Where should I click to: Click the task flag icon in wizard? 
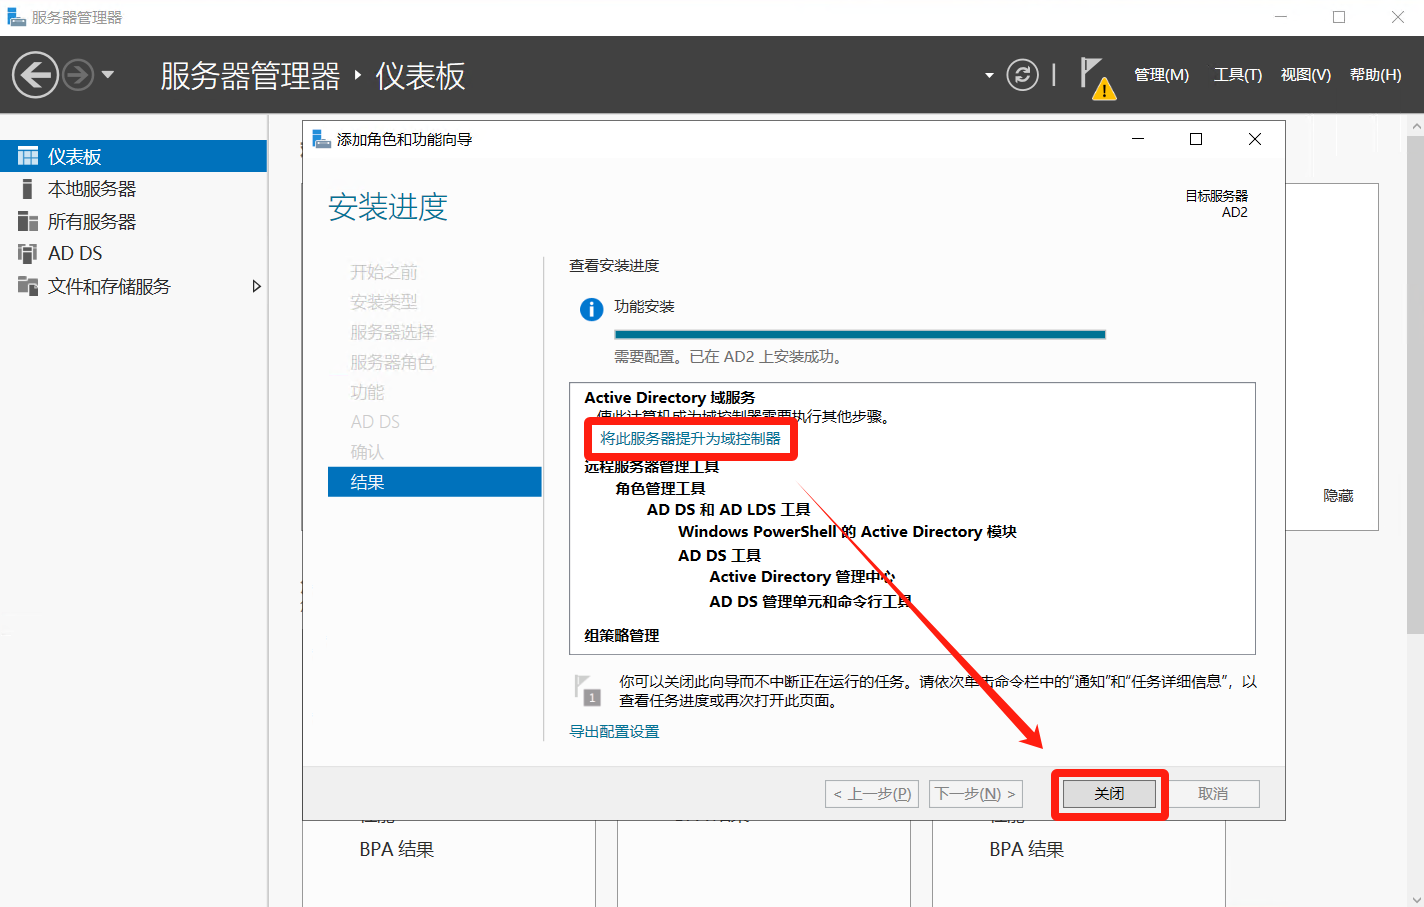click(x=587, y=690)
